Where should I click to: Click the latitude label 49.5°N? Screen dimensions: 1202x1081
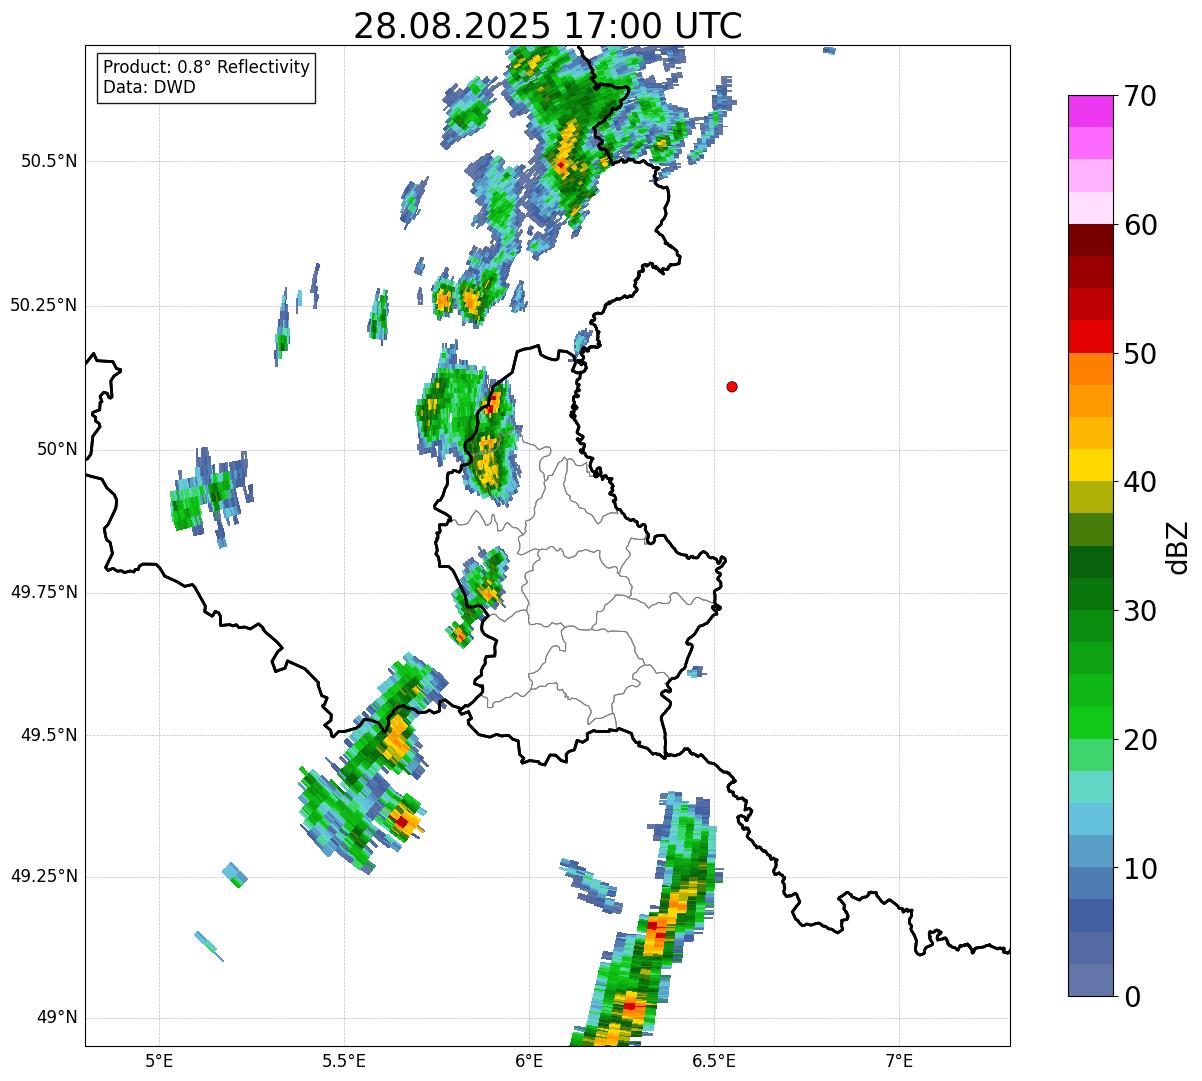pyautogui.click(x=49, y=735)
